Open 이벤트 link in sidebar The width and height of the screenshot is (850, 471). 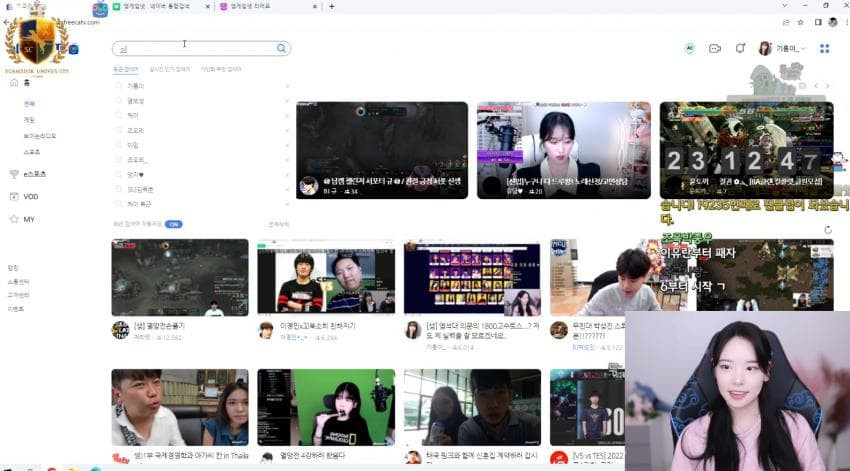tap(16, 308)
